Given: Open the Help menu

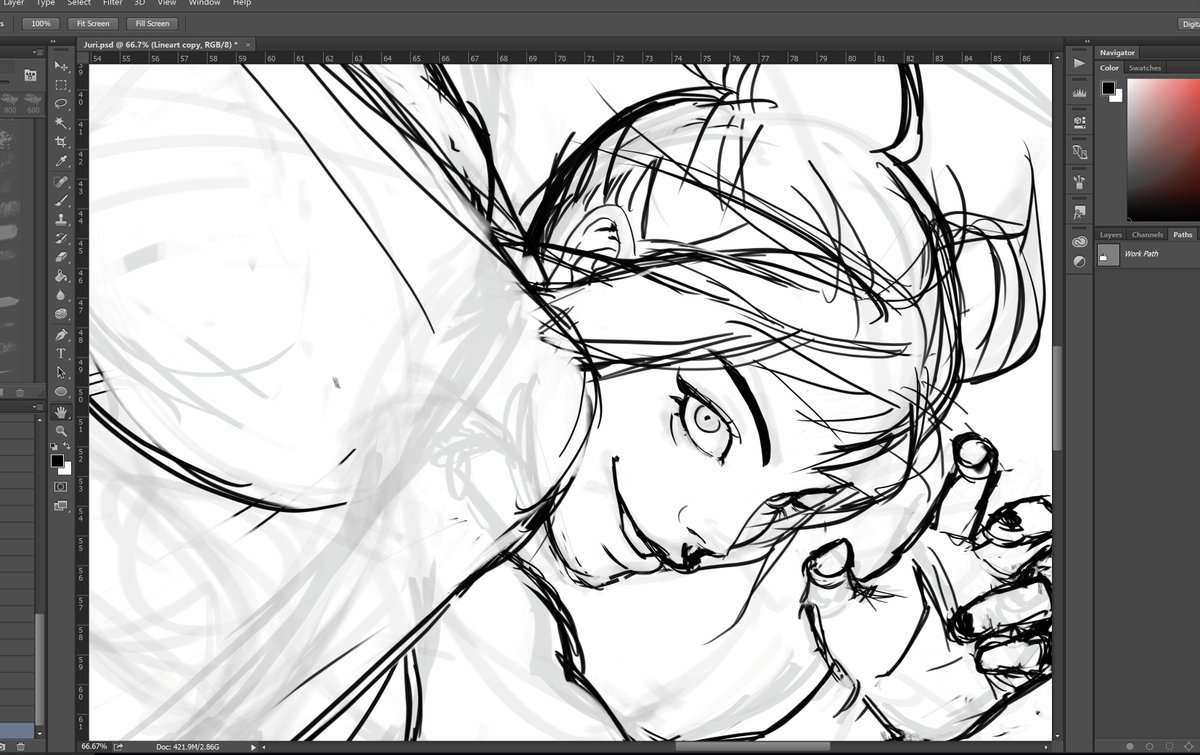Looking at the screenshot, I should point(242,4).
